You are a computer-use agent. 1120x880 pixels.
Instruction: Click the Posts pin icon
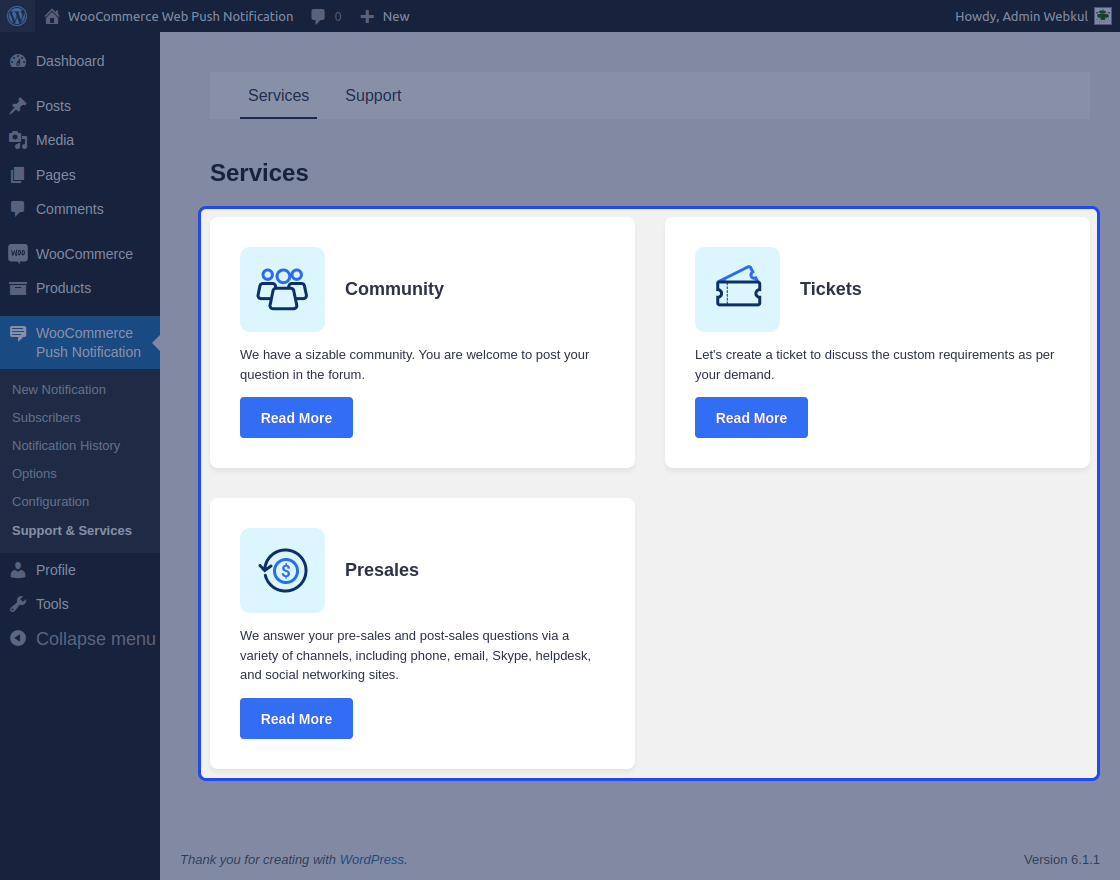(18, 106)
